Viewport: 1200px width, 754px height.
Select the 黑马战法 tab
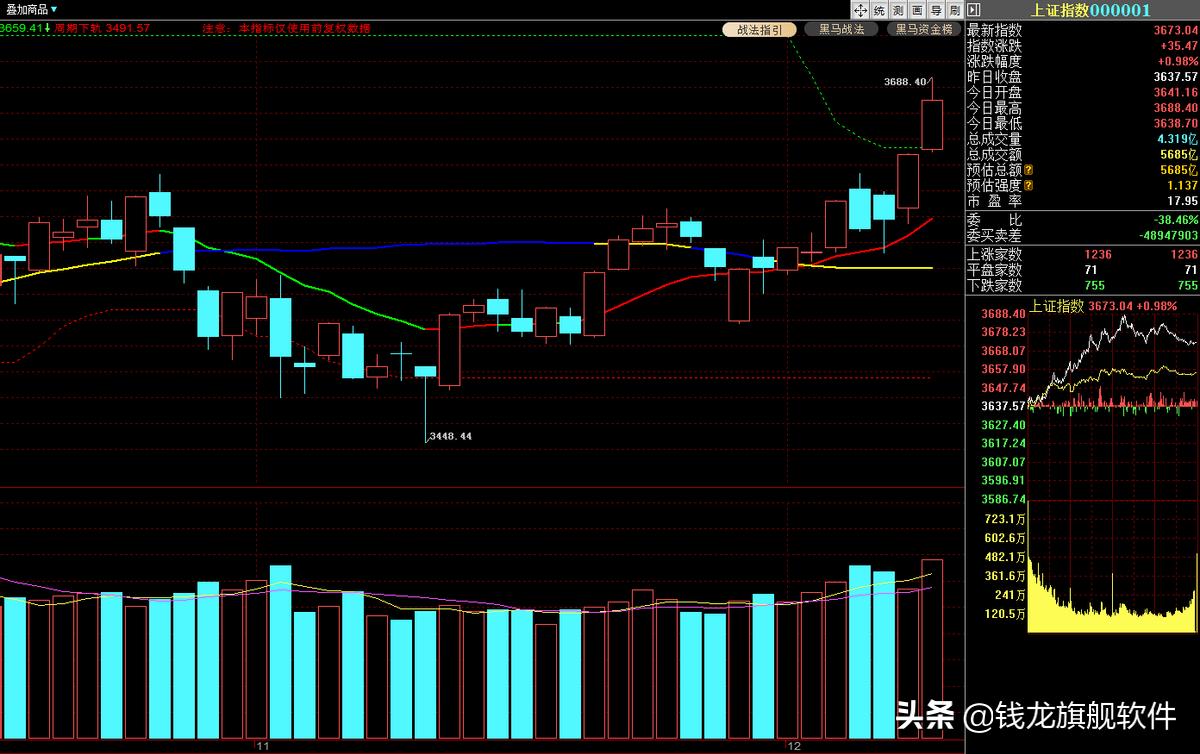[x=841, y=30]
